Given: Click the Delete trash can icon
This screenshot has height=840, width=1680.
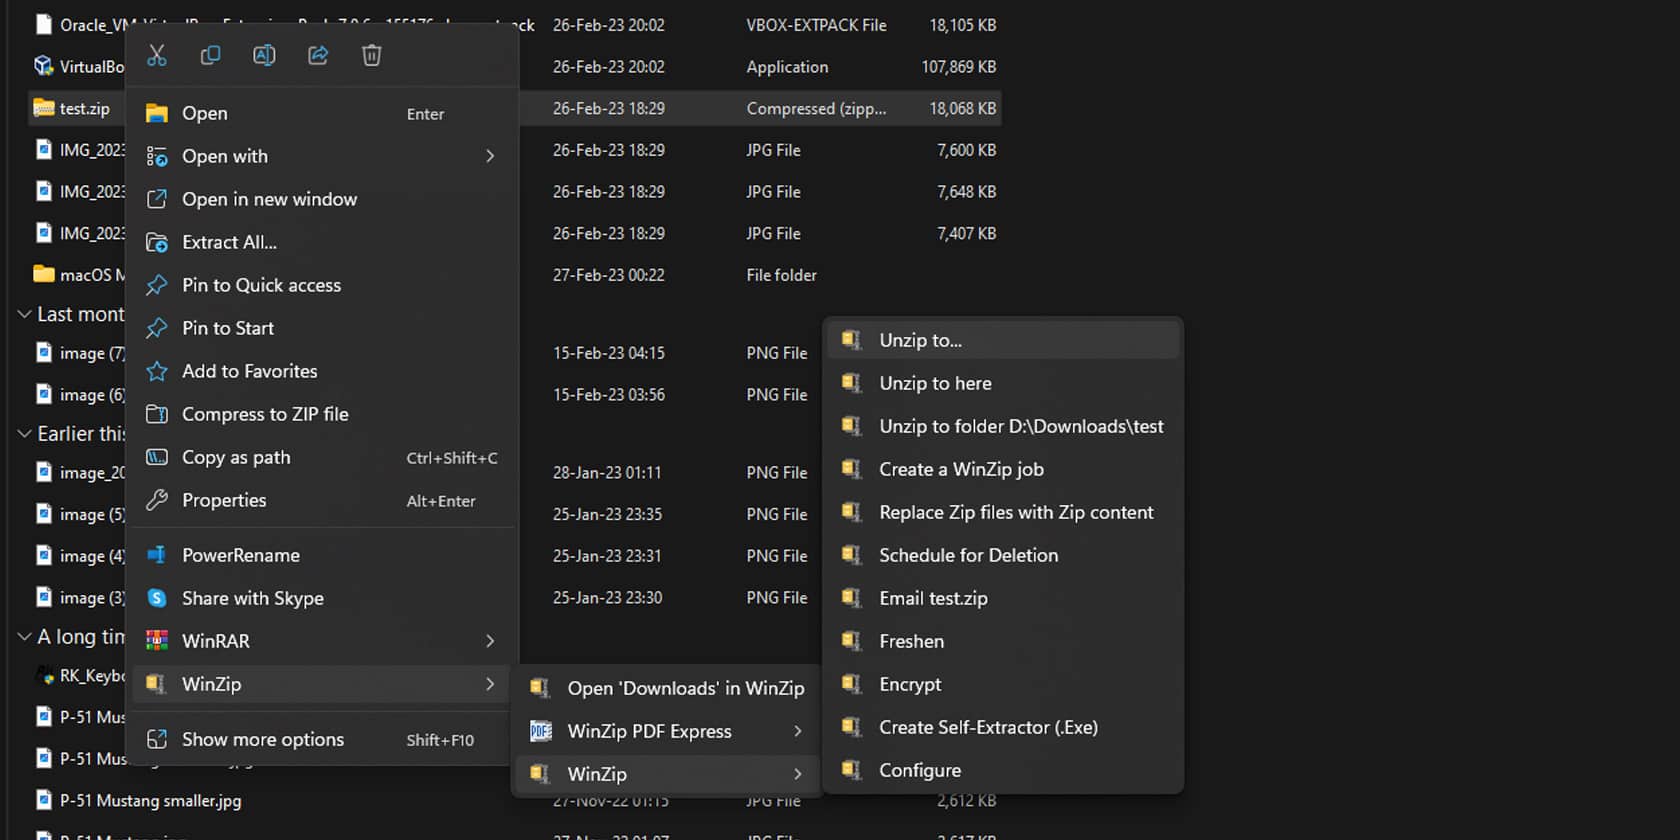Looking at the screenshot, I should coord(371,55).
